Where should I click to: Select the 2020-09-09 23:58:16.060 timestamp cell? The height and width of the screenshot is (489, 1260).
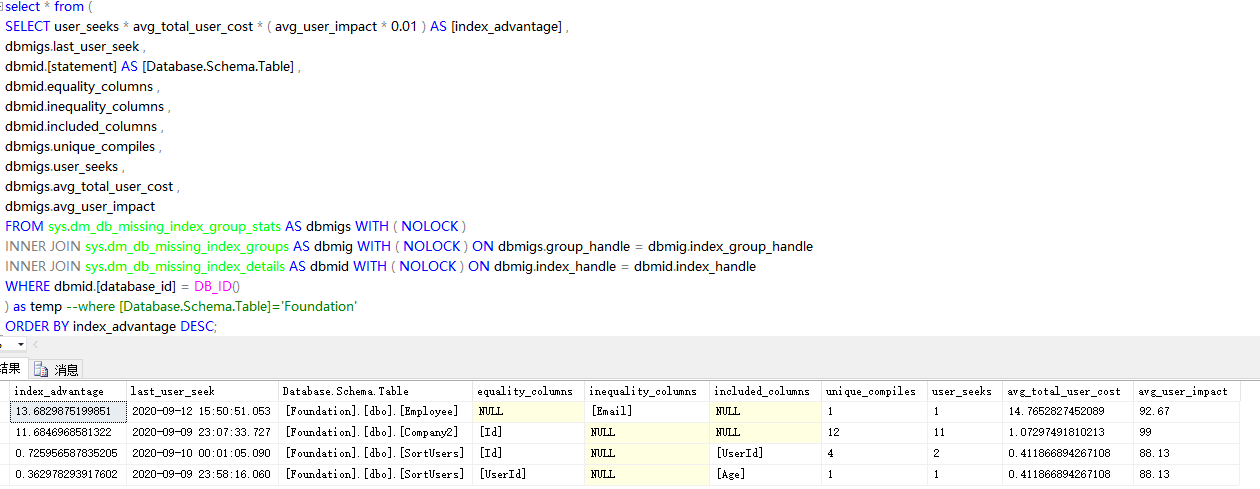point(202,474)
